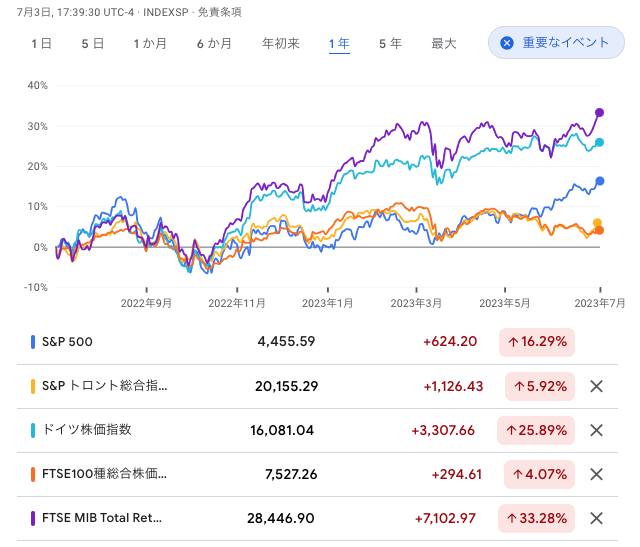
Task: Click the blue S&P 500 color marker
Action: 33,342
